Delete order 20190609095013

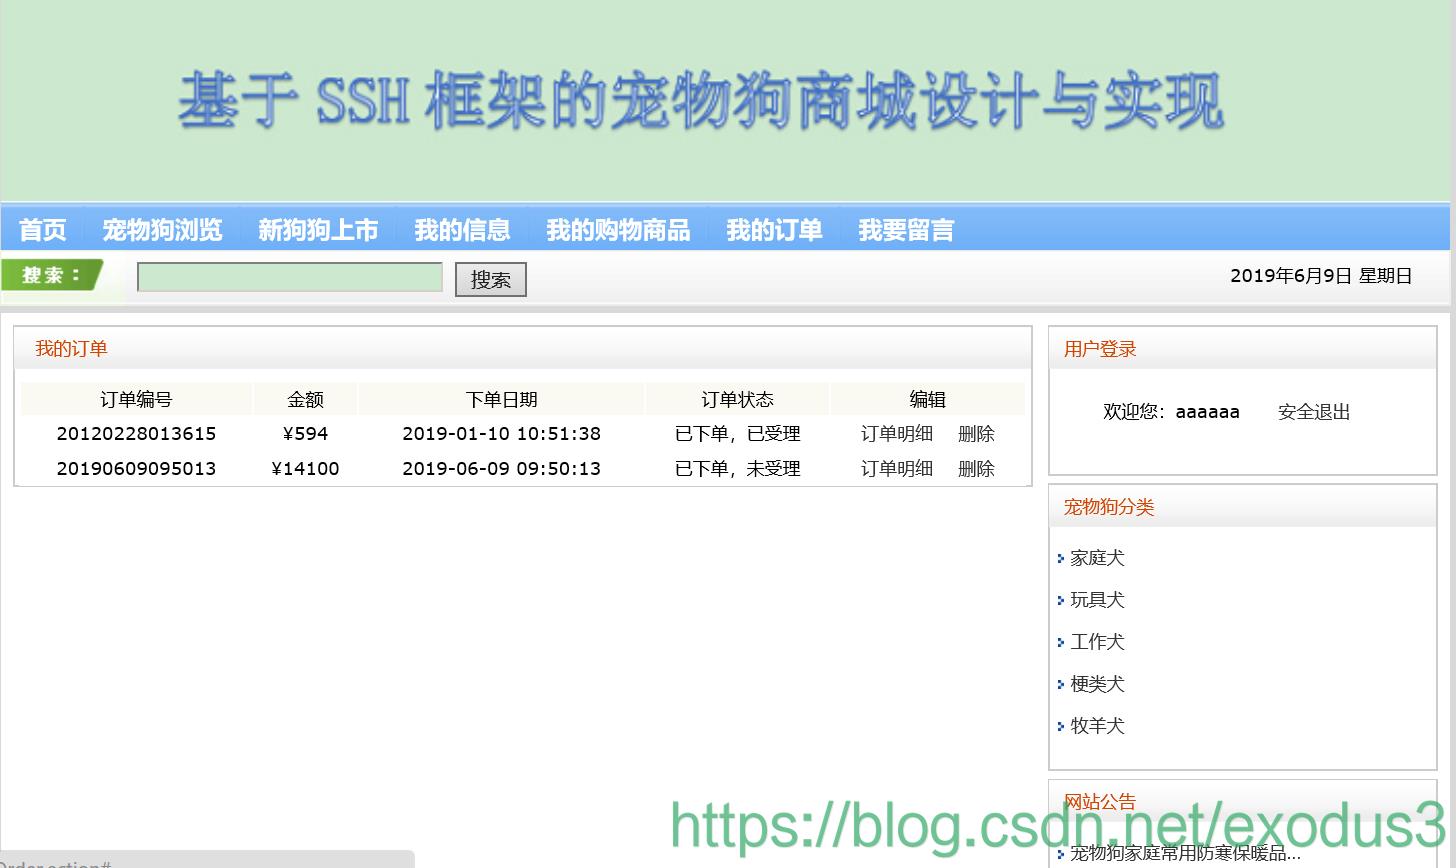[976, 469]
